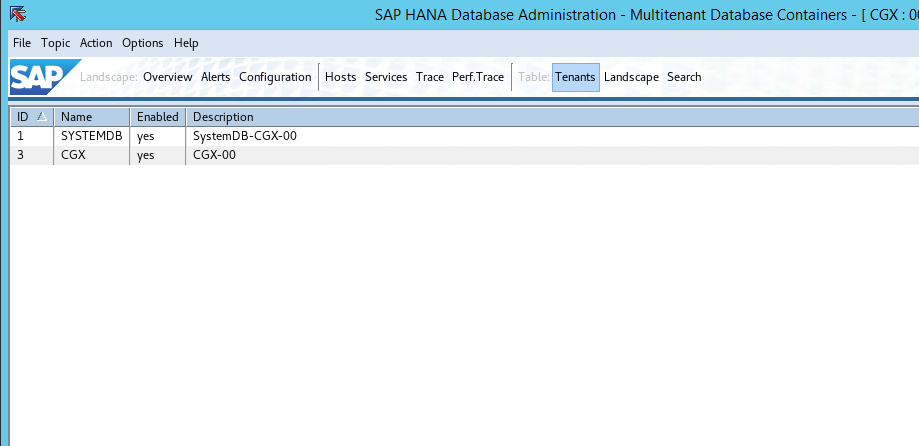Select the CGX name cell

click(91, 155)
